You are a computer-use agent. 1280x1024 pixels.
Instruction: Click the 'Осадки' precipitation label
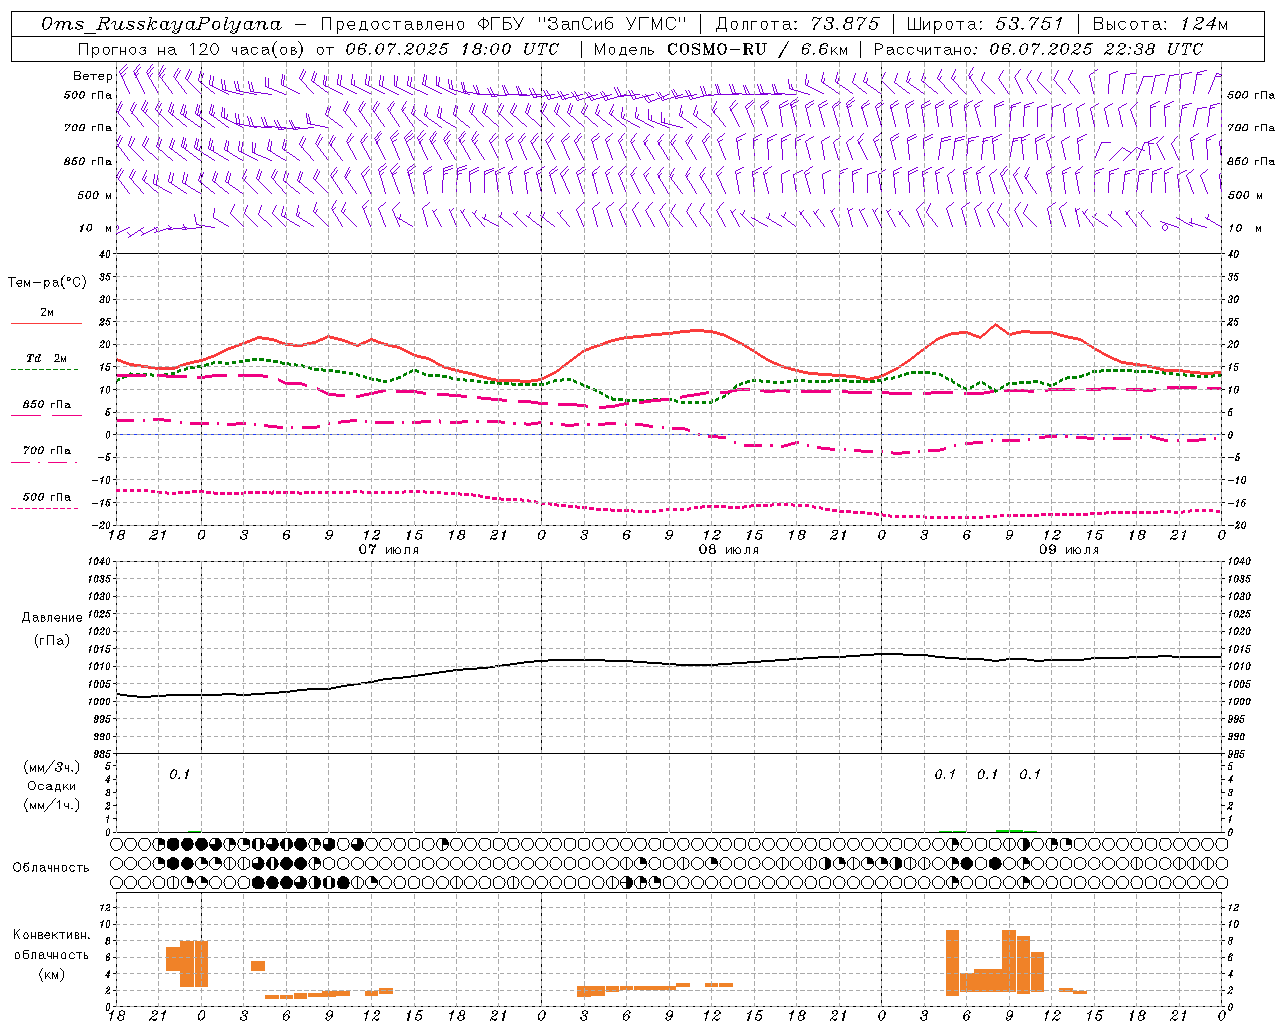pos(52,786)
